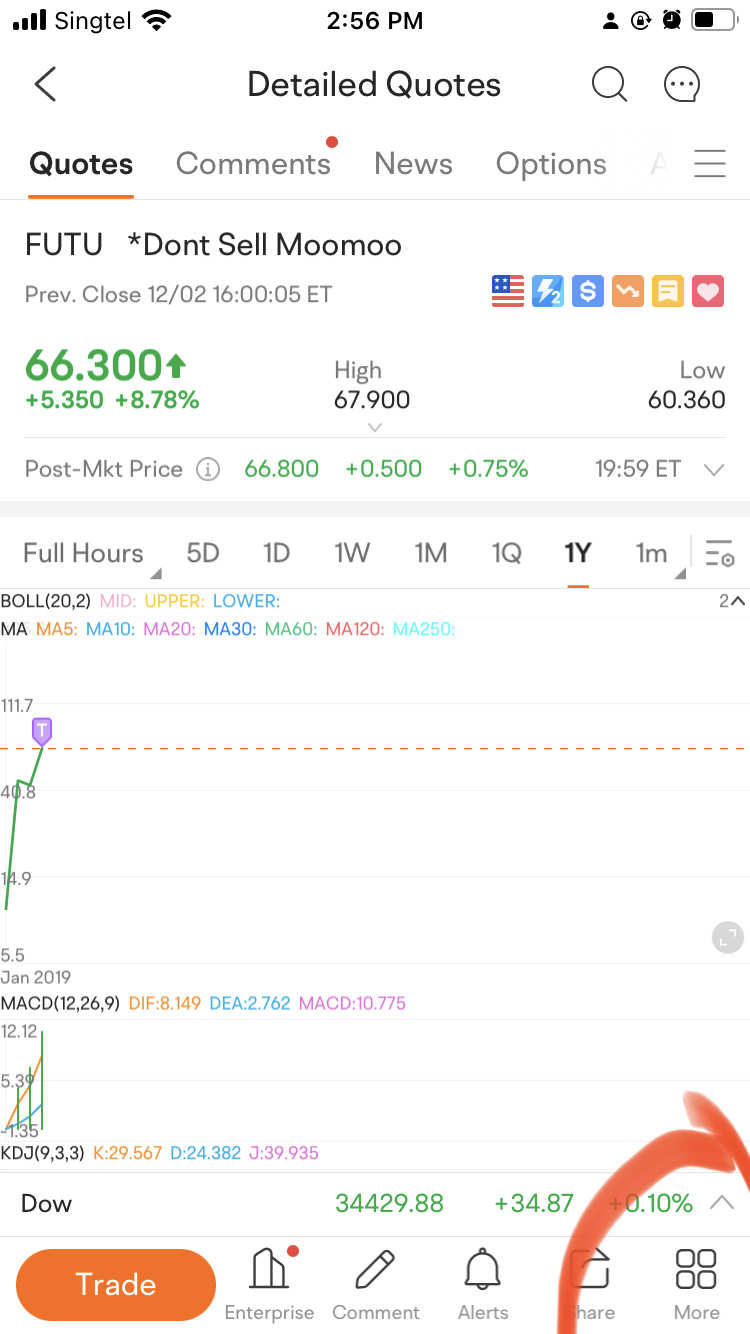Go back with the left arrow

[x=45, y=85]
